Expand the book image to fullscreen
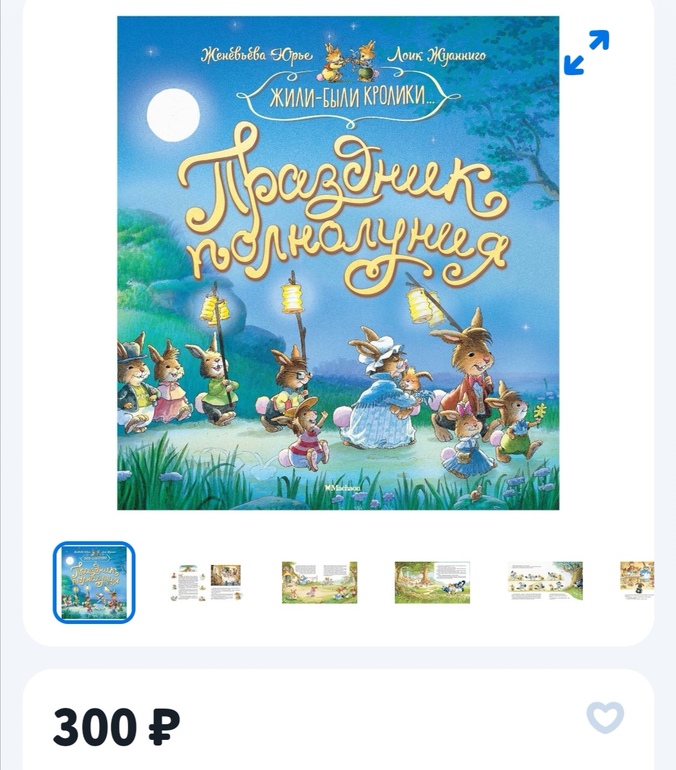Image resolution: width=676 pixels, height=770 pixels. 587,53
